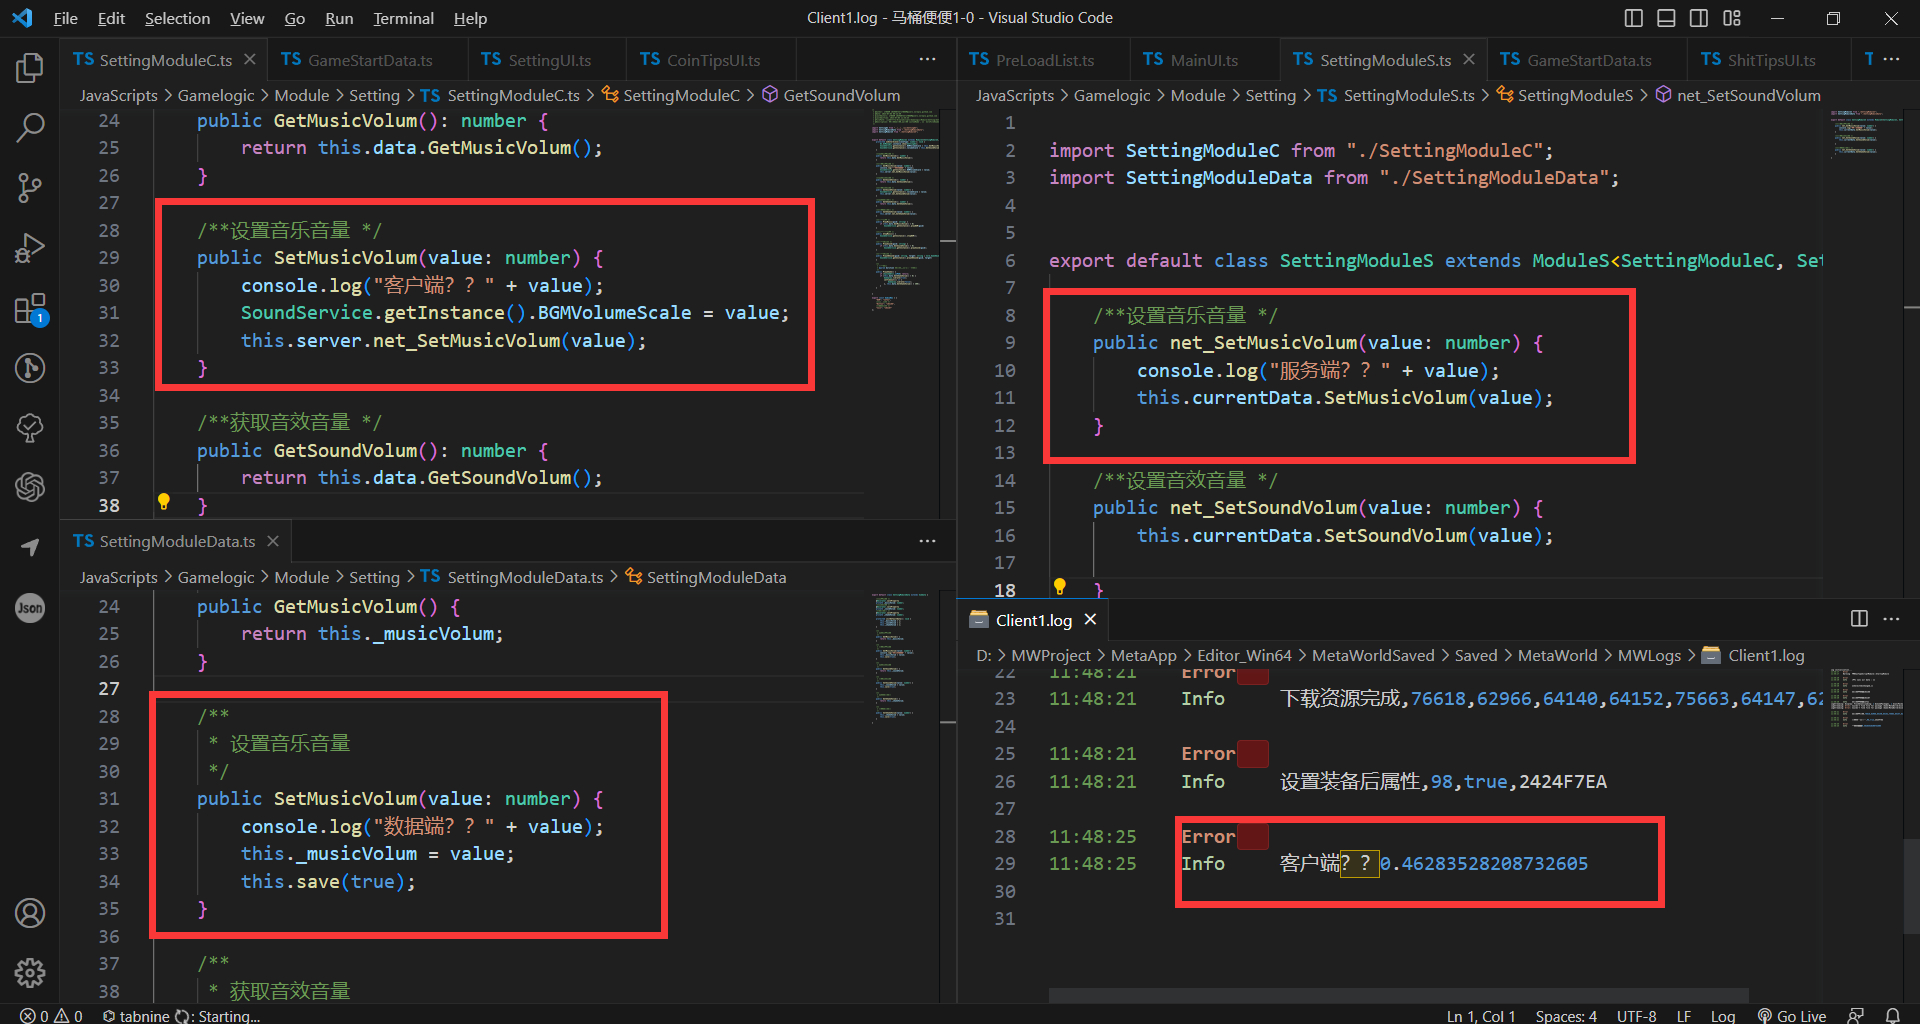Open the ChatGPT swirl icon in activity bar

pos(30,487)
